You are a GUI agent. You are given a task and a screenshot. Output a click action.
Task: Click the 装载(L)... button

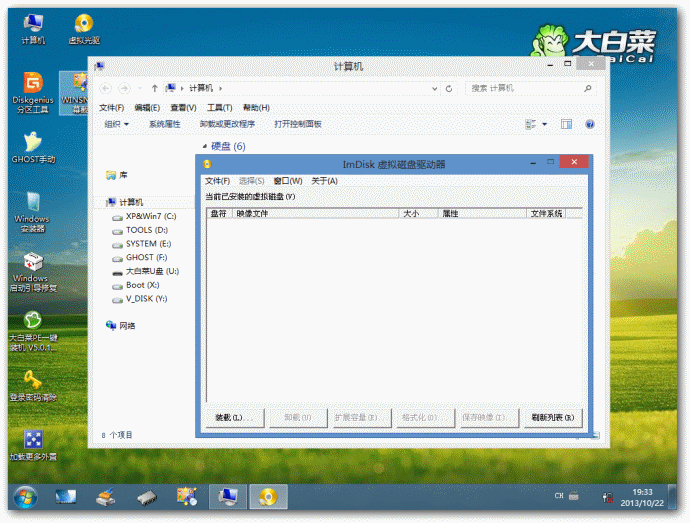(234, 417)
